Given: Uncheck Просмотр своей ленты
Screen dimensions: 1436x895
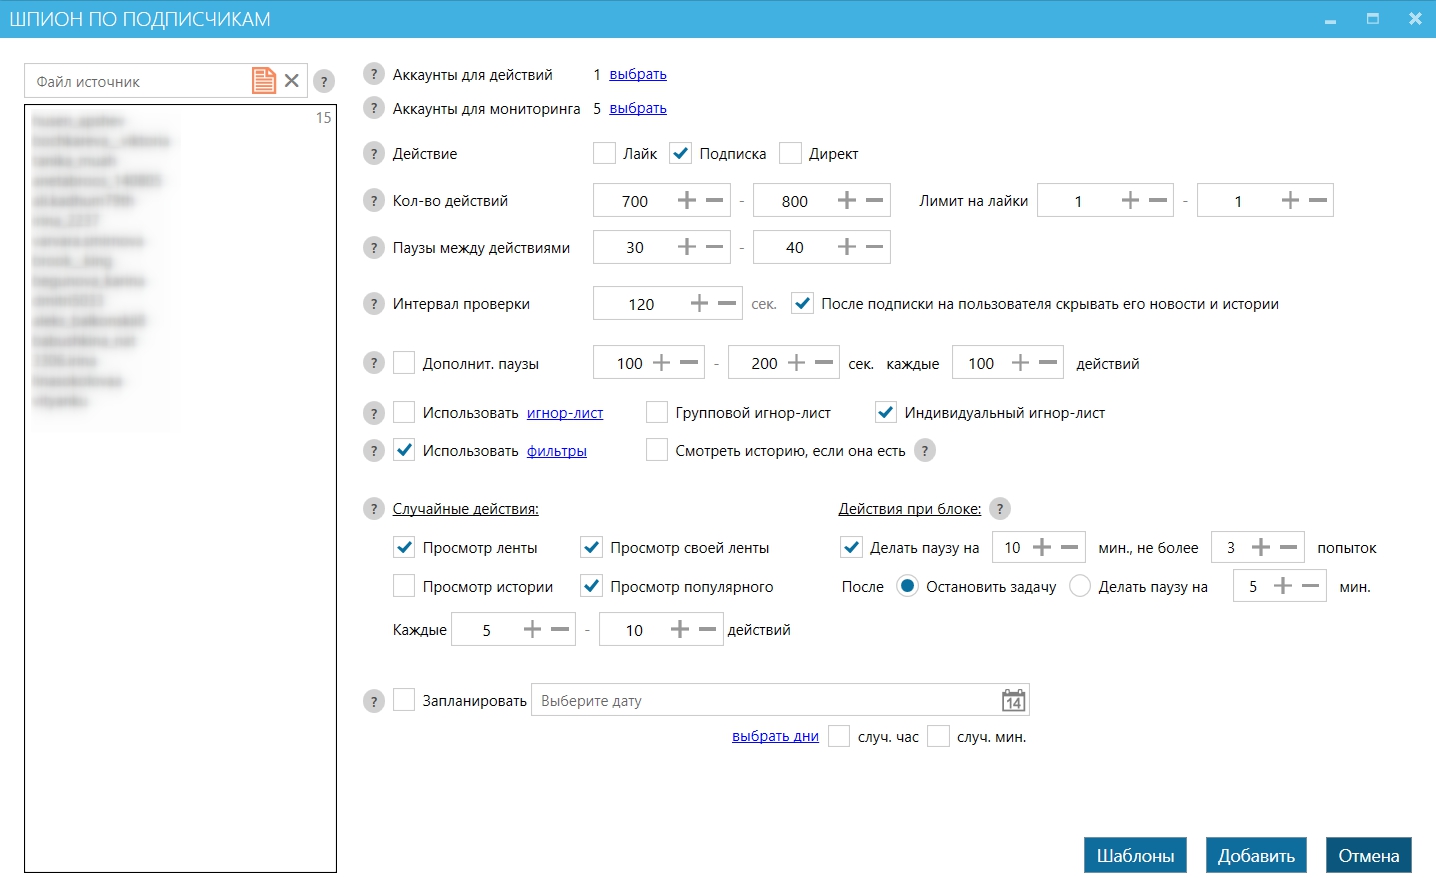Looking at the screenshot, I should pyautogui.click(x=592, y=547).
